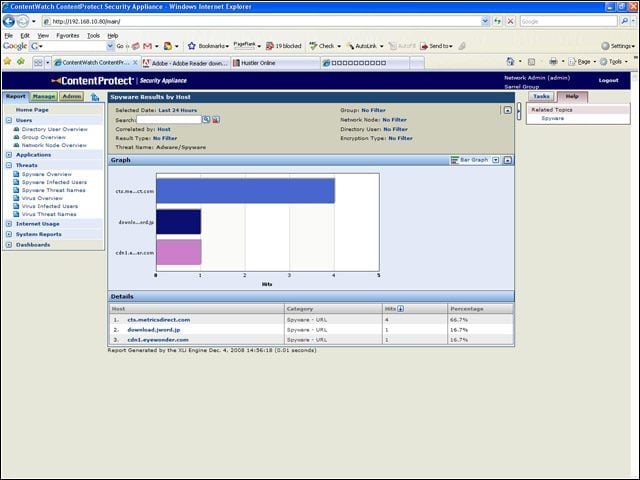Click the Home icon in command bar
The width and height of the screenshot is (640, 480).
(x=510, y=62)
